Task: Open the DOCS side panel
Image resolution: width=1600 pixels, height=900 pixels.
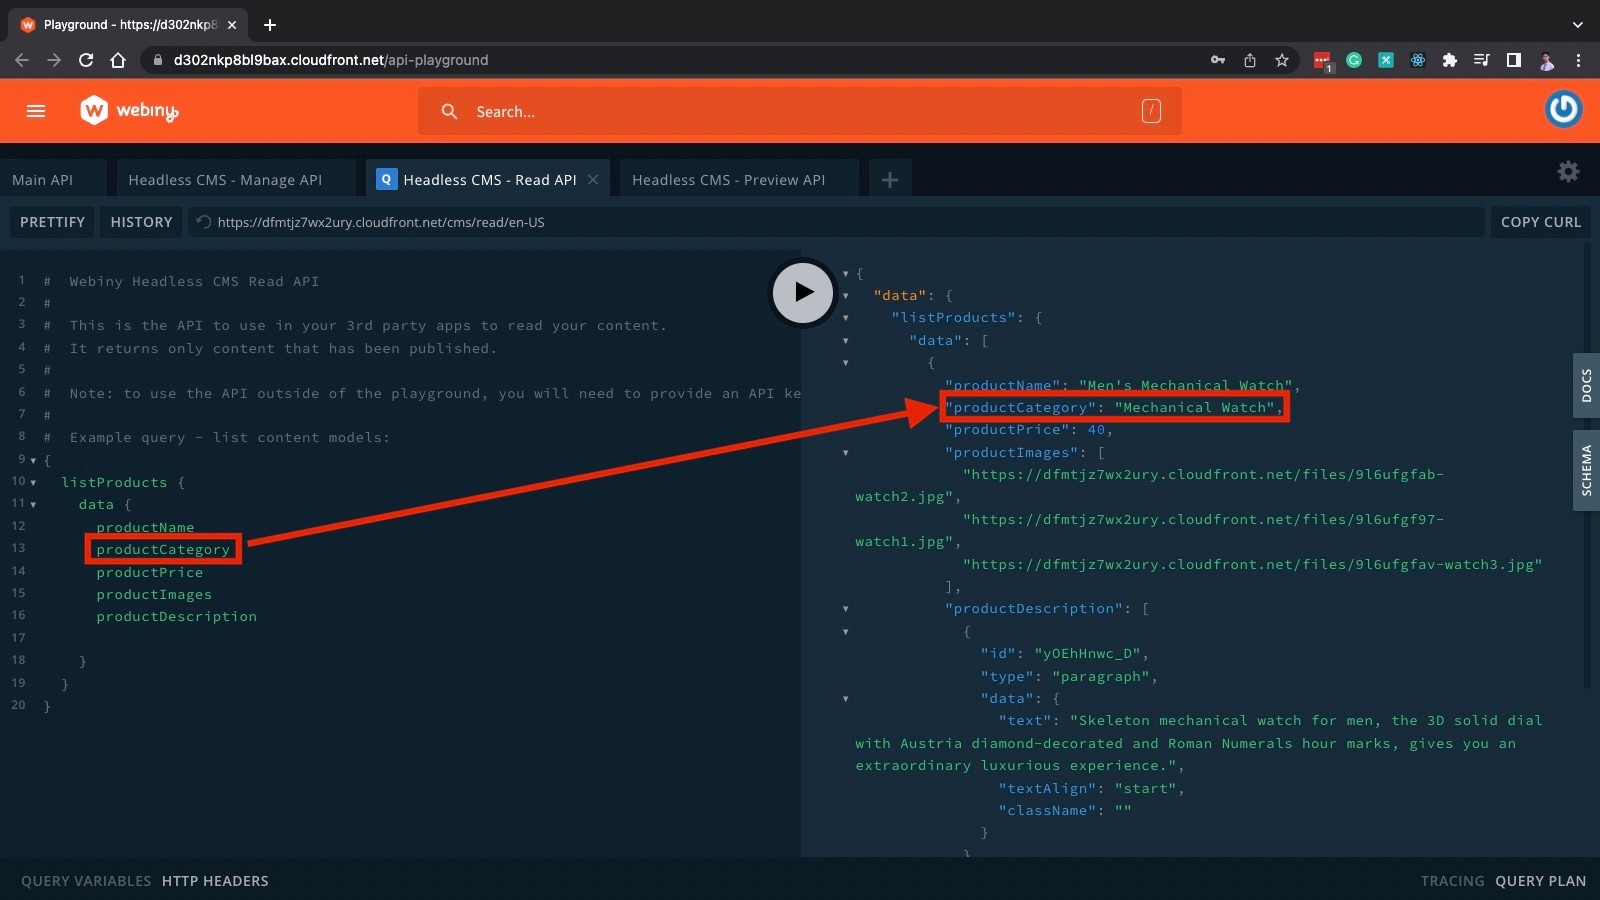Action: point(1586,386)
